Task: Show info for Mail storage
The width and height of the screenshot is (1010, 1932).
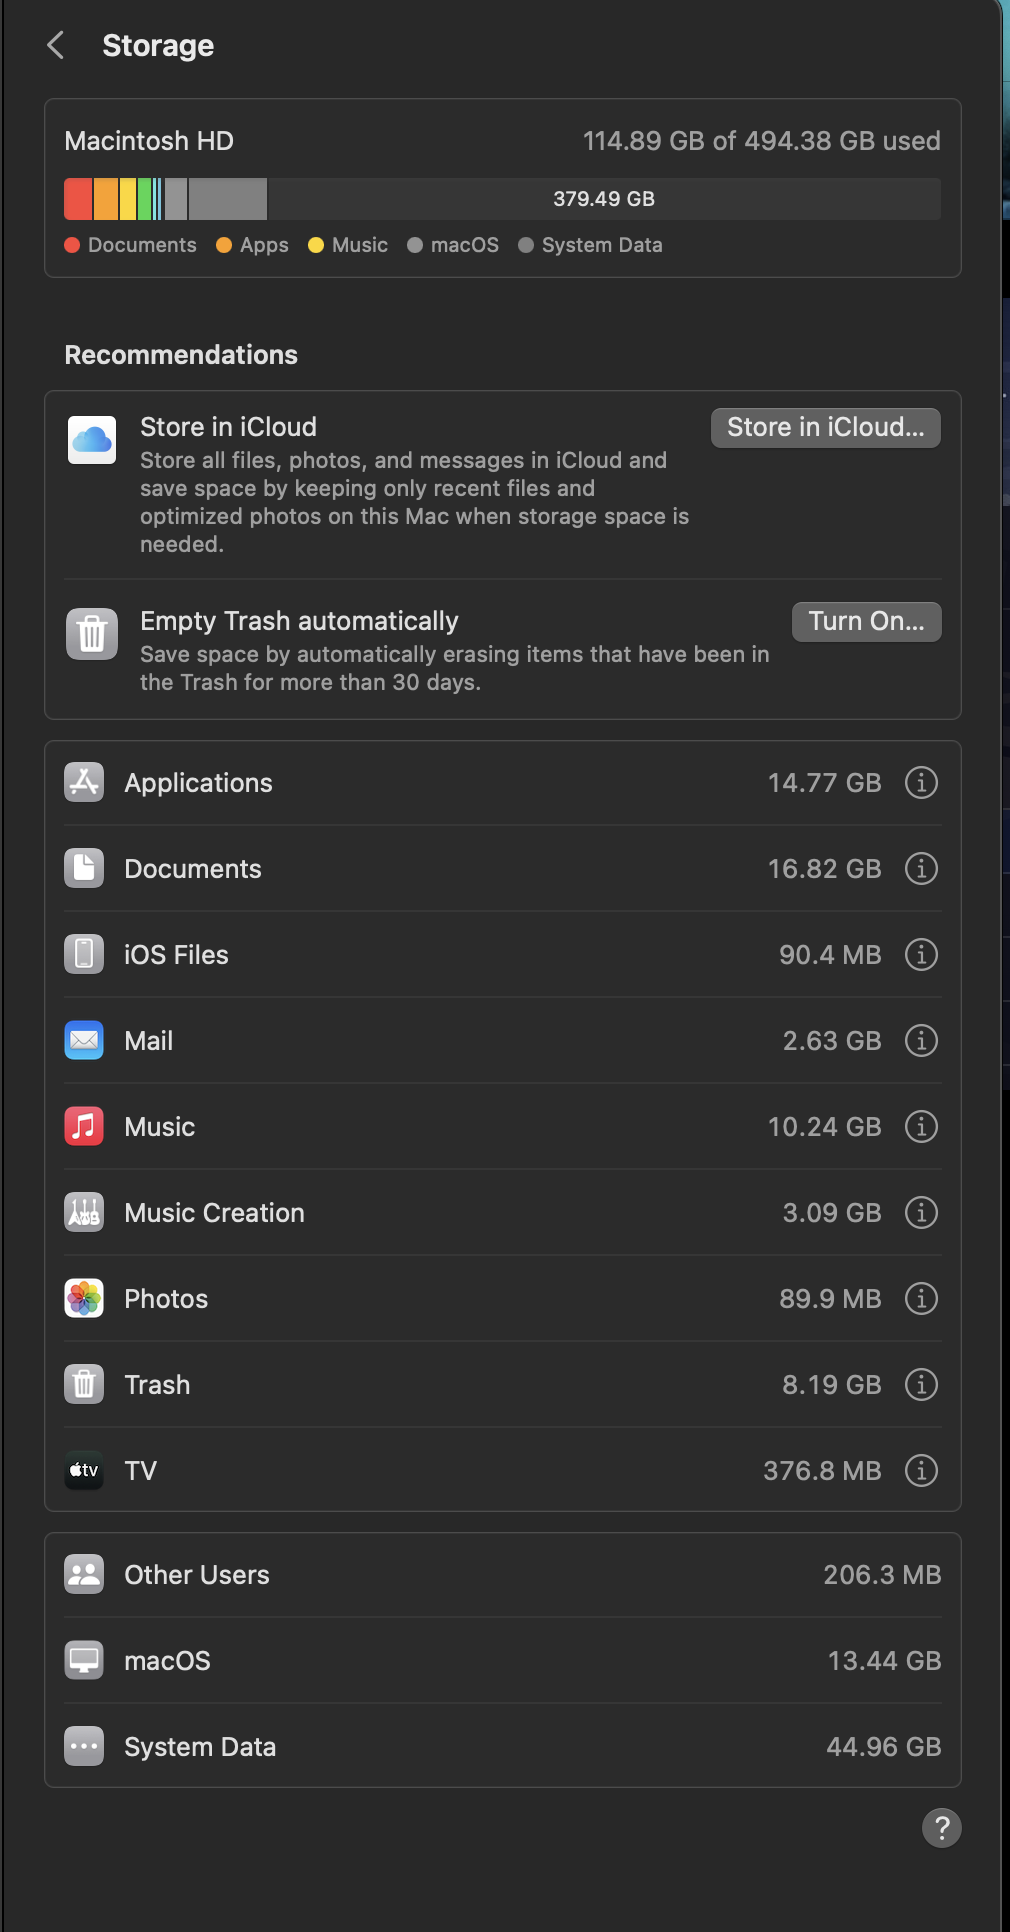Action: pyautogui.click(x=921, y=1040)
